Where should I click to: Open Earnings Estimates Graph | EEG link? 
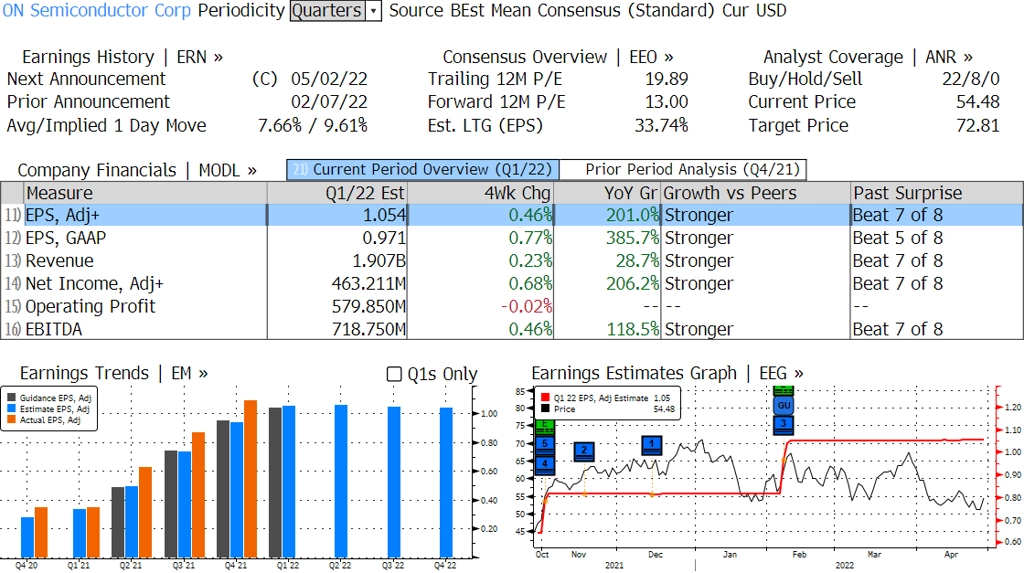click(667, 374)
